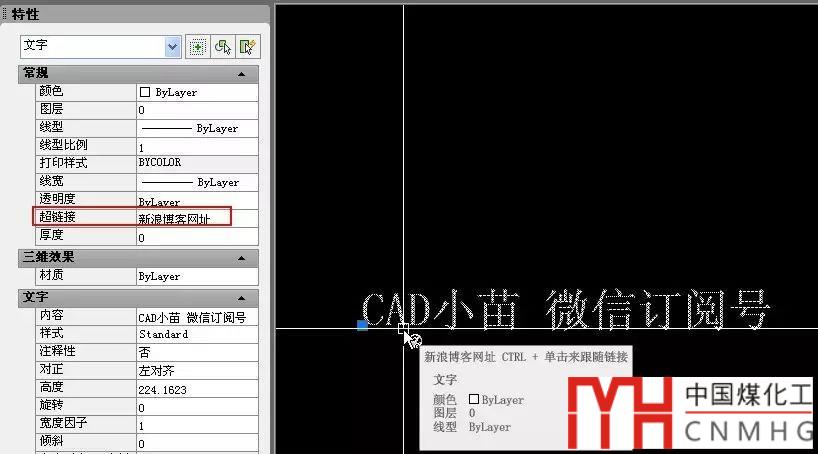Image resolution: width=818 pixels, height=454 pixels.
Task: Edit the 倾斜 value field
Action: (x=197, y=443)
